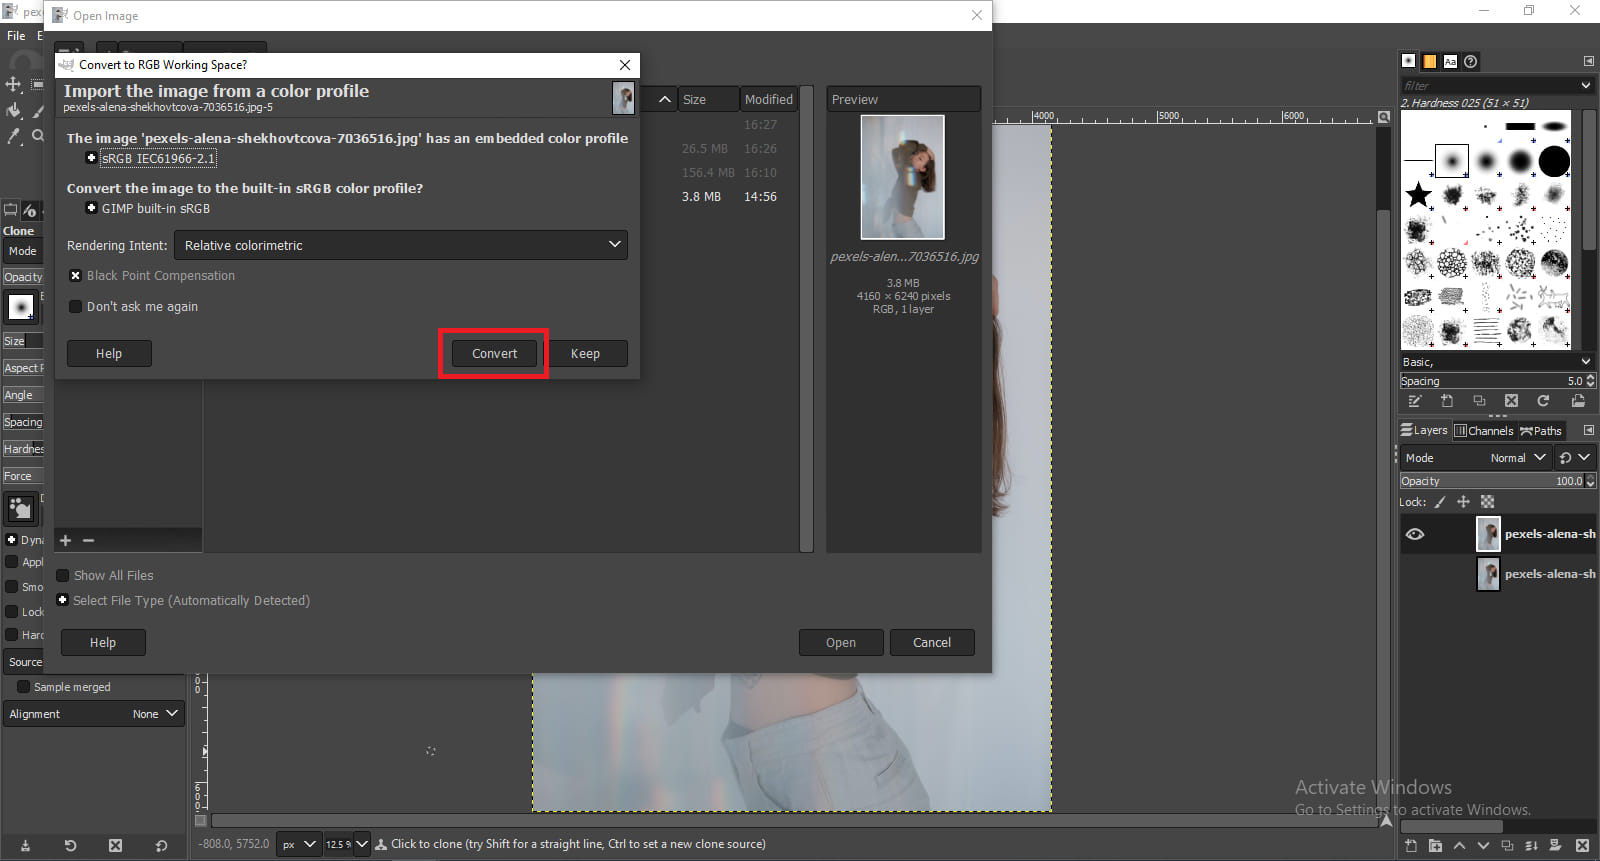This screenshot has width=1600, height=861.
Task: Remove a bookmark with the minus icon
Action: pyautogui.click(x=88, y=540)
